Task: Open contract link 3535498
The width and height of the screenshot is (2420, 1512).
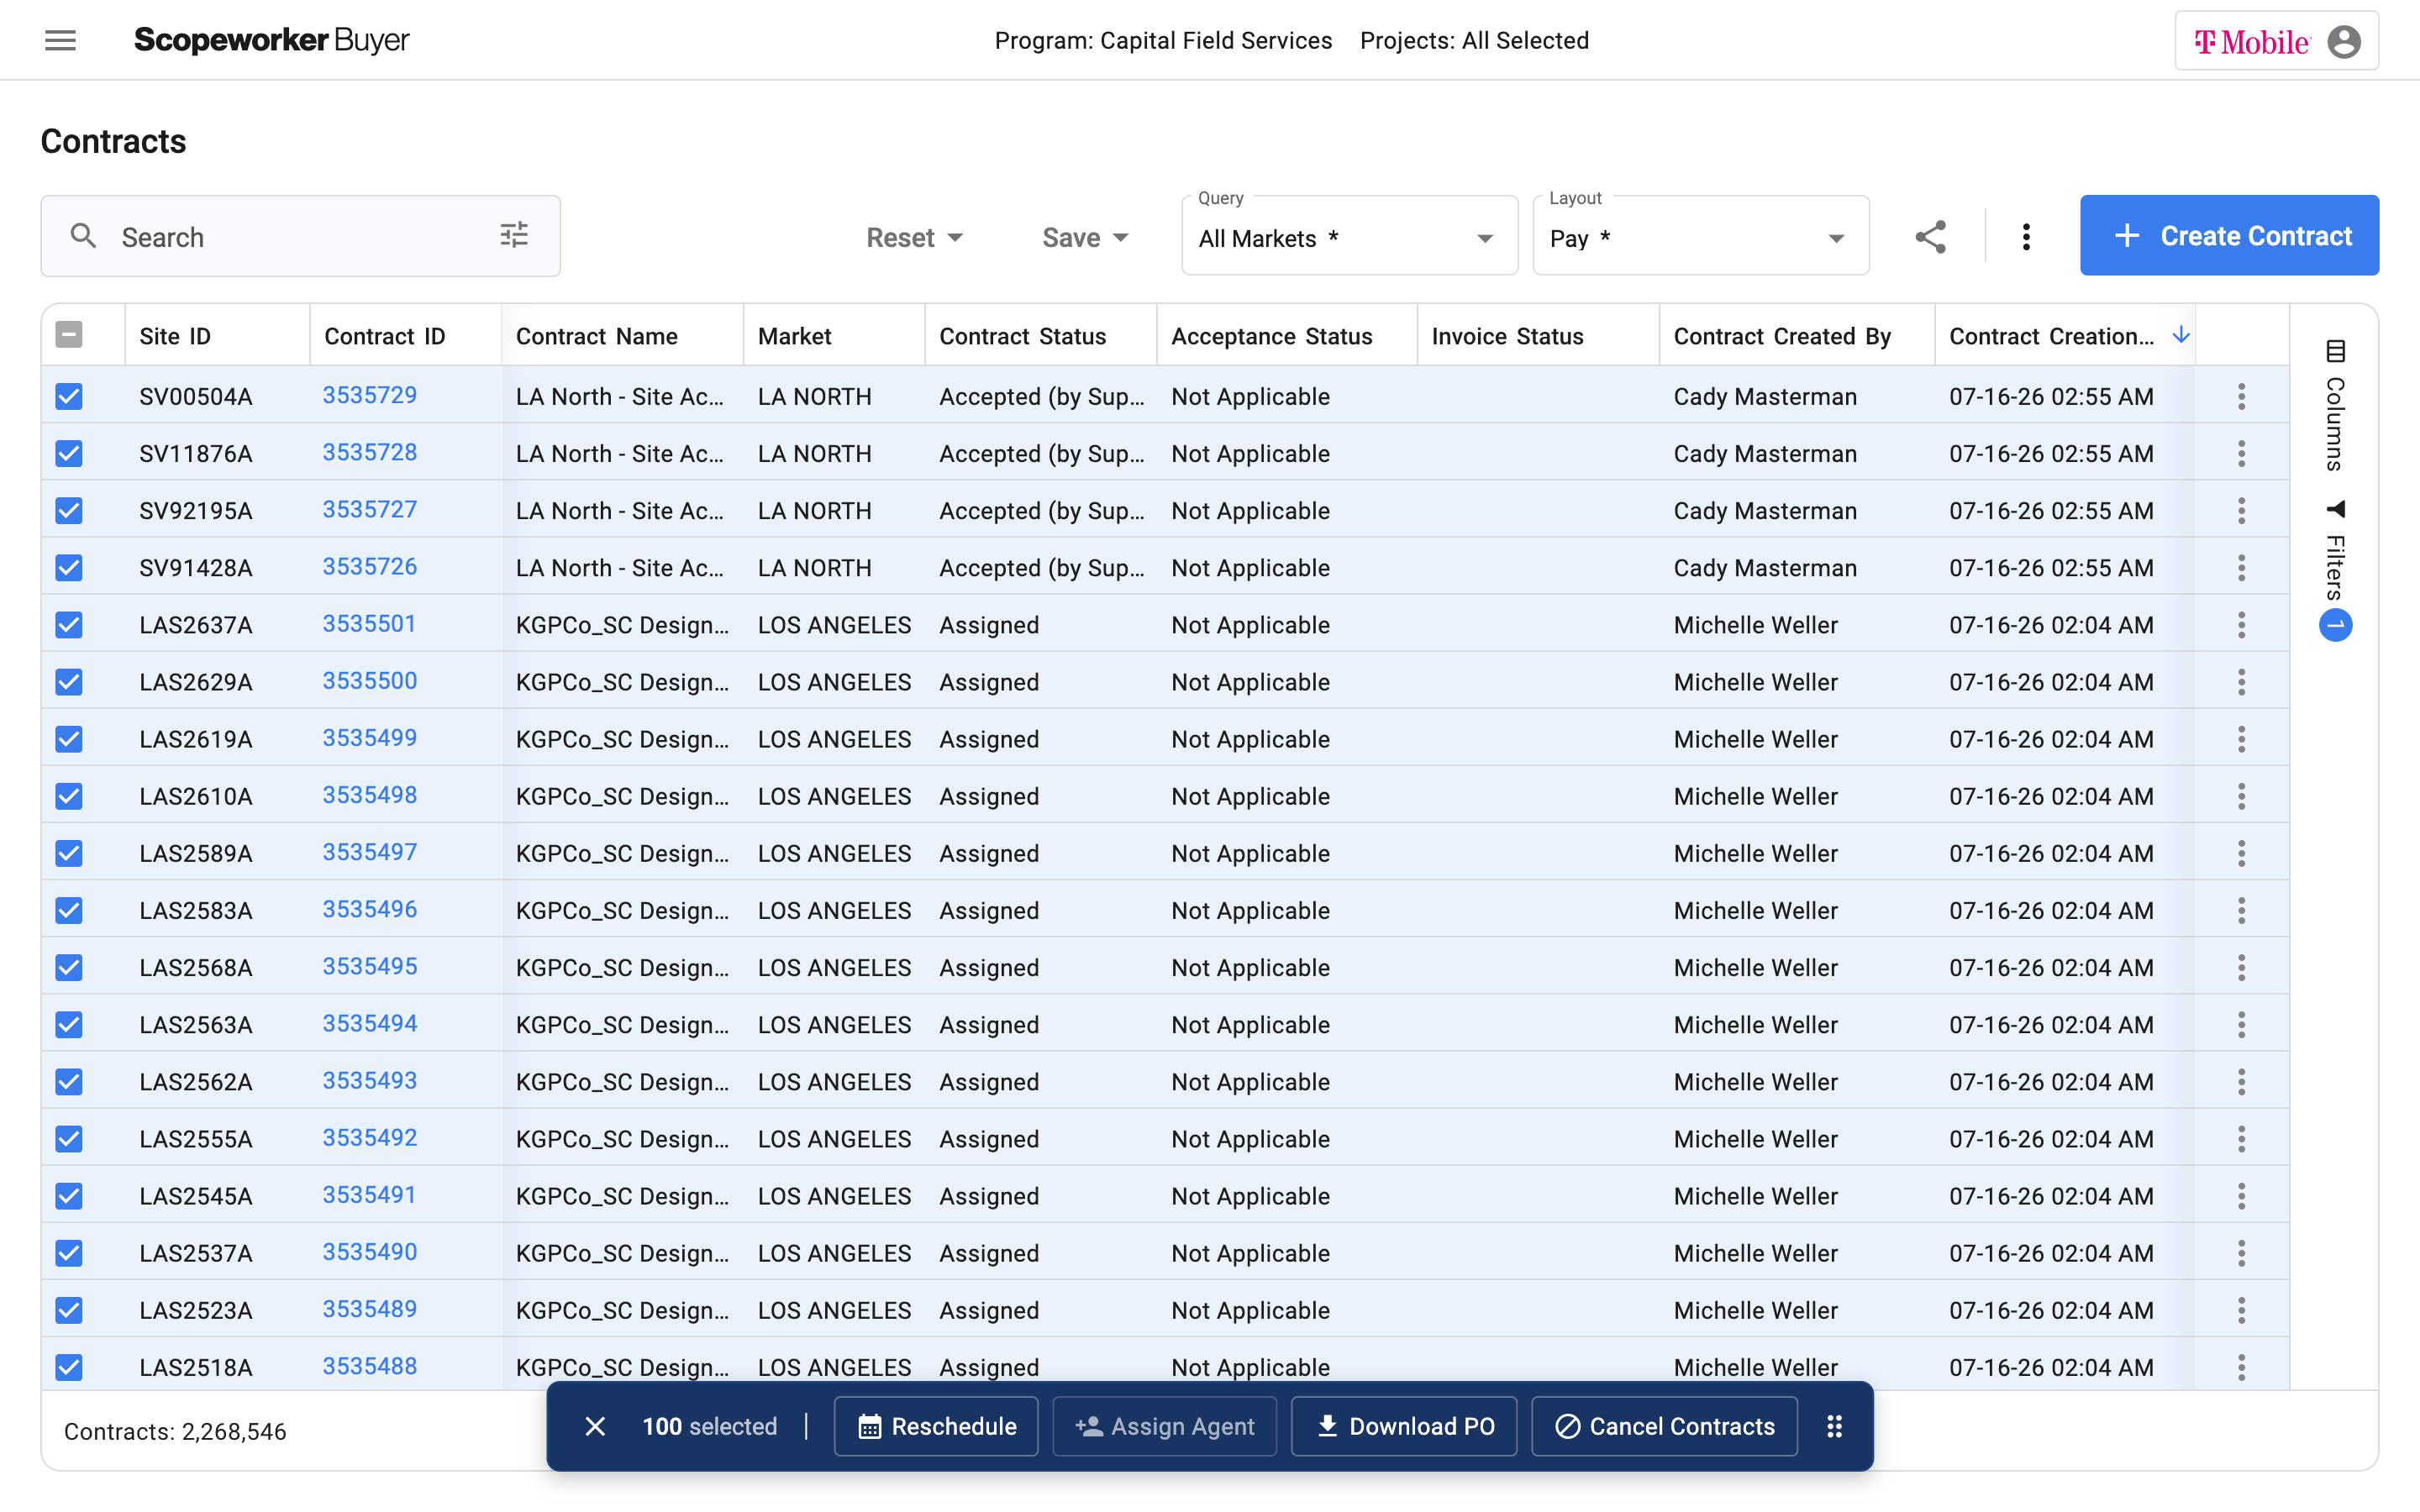Action: 369,795
